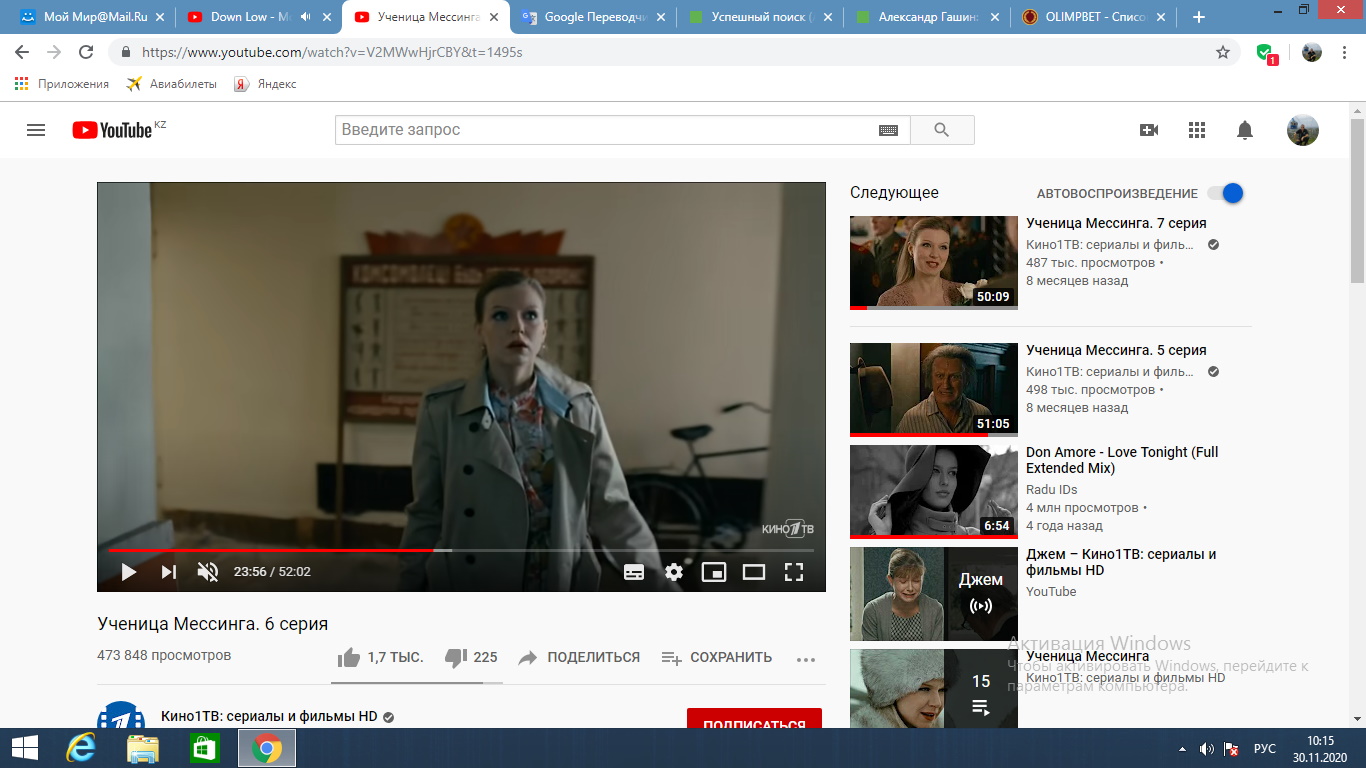
Task: Switch the video to full screen
Action: (794, 572)
